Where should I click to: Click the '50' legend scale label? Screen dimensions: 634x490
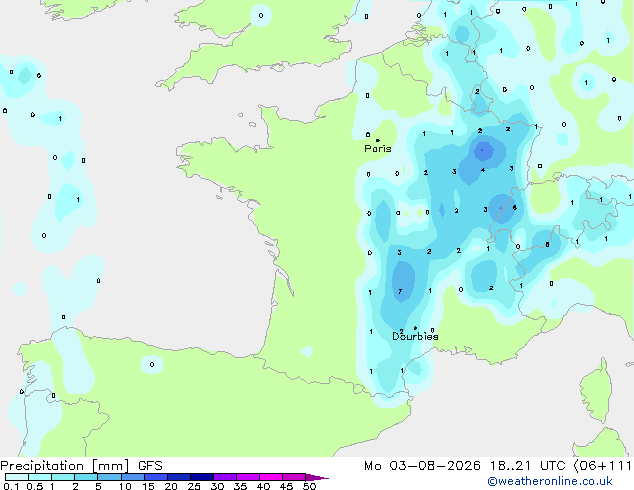(310, 486)
